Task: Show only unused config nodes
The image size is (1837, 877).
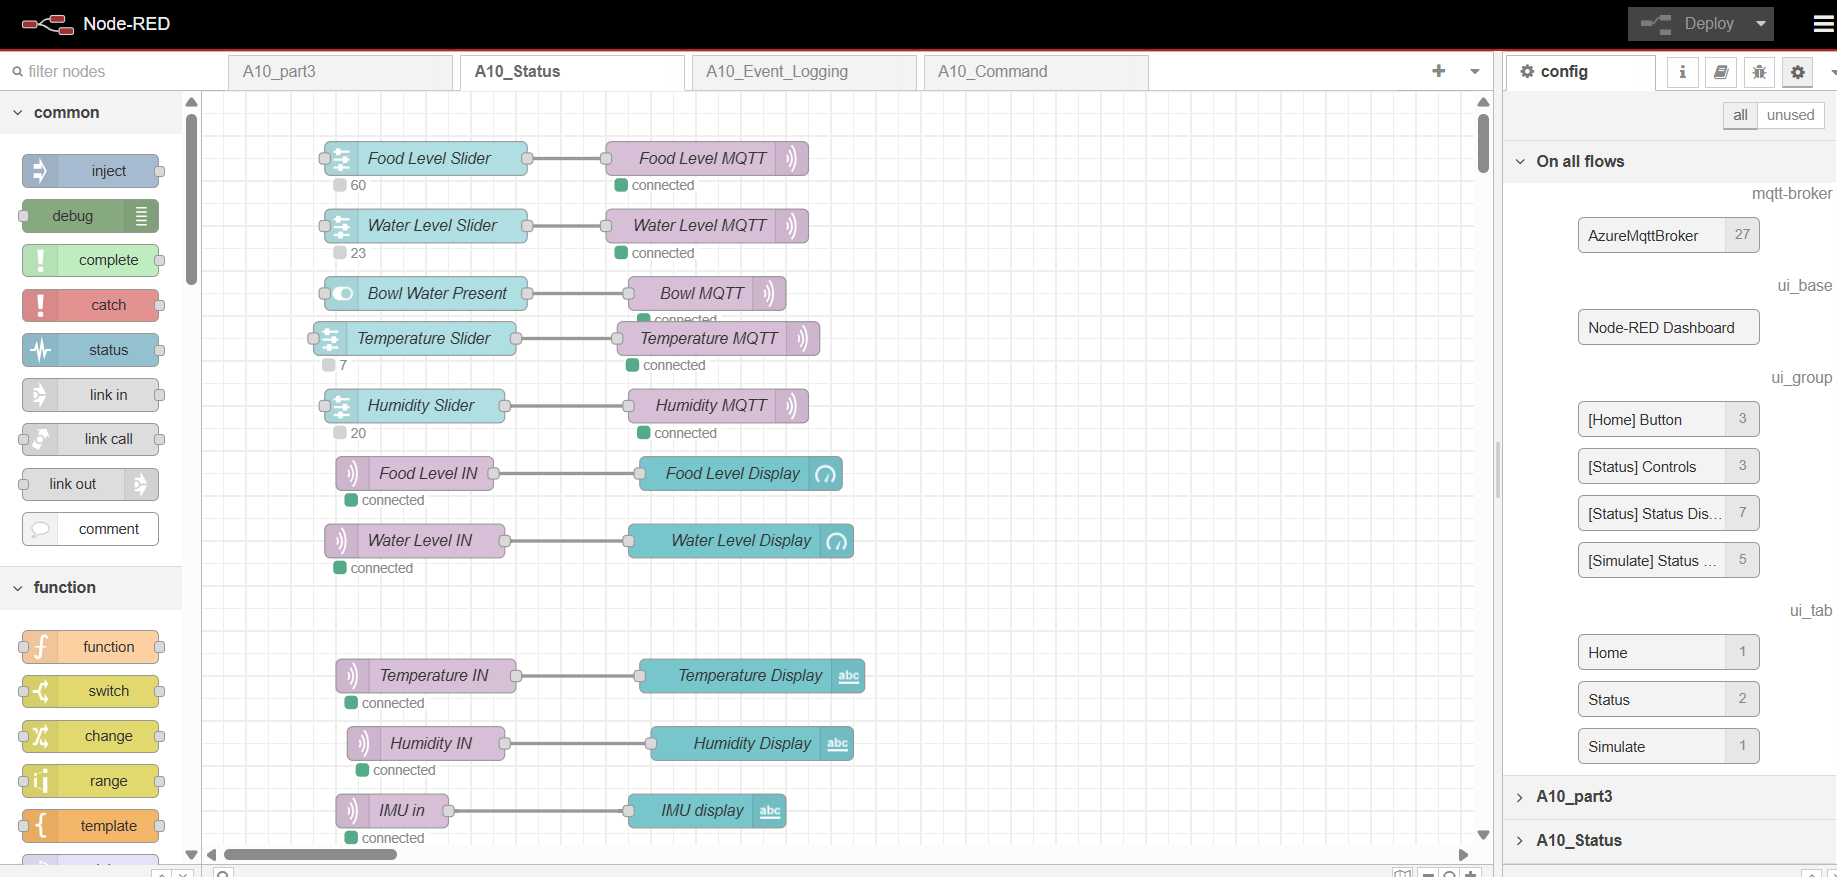Action: click(x=1790, y=115)
